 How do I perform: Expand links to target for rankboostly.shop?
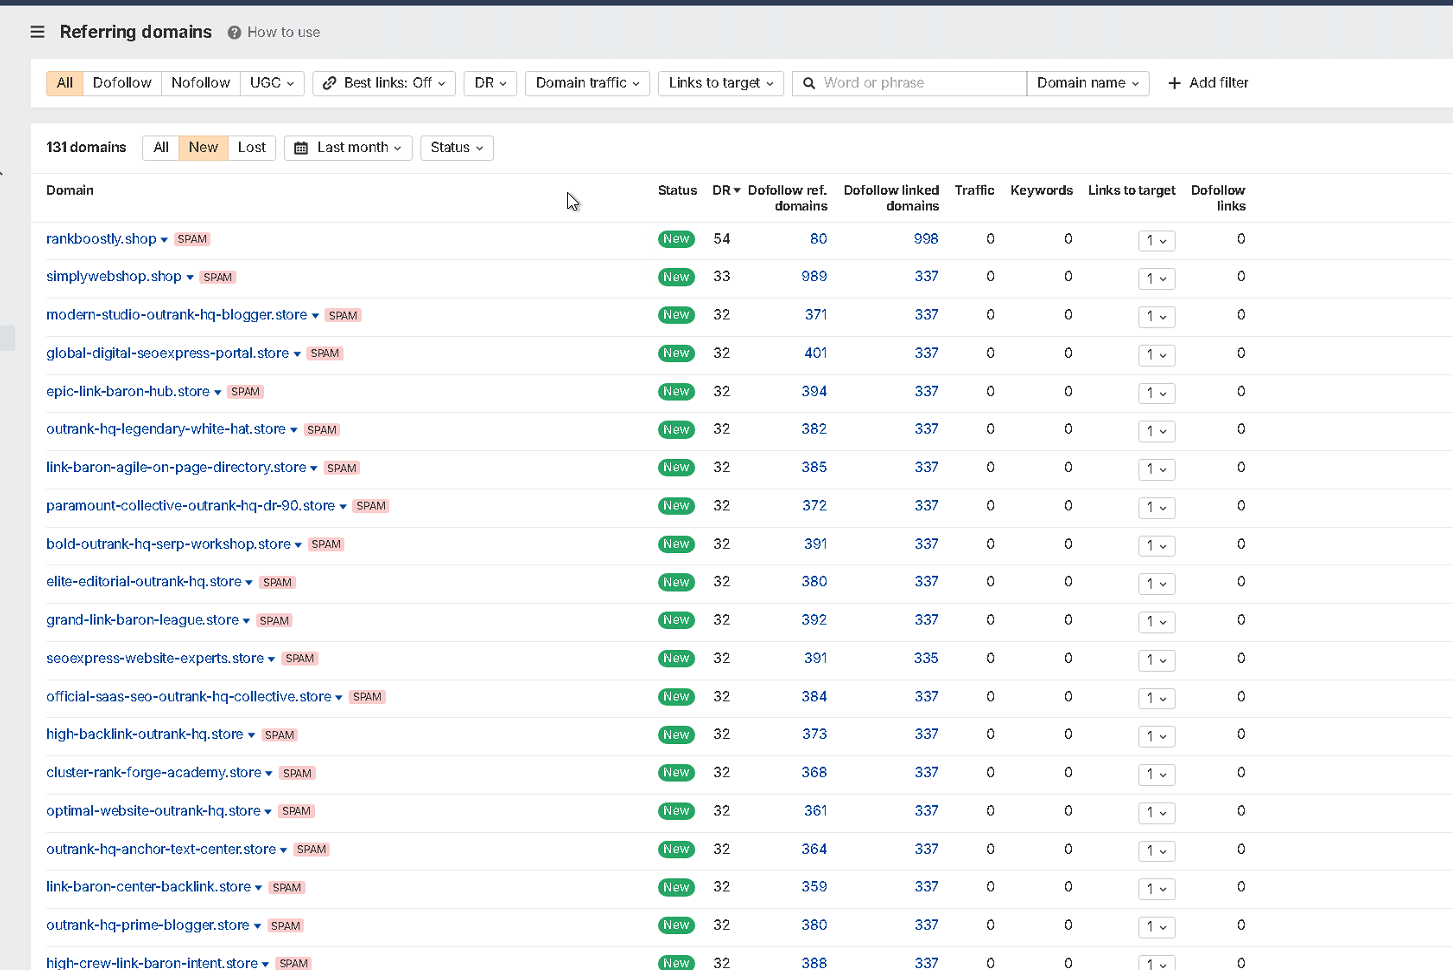click(1156, 240)
